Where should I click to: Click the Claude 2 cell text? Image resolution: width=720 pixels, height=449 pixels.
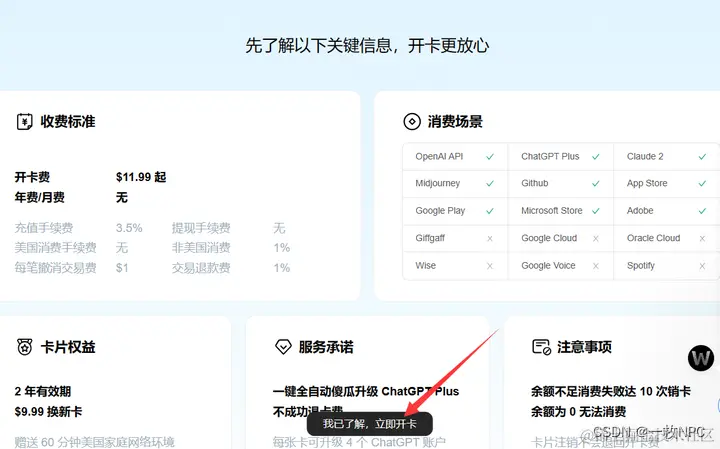[x=645, y=157]
